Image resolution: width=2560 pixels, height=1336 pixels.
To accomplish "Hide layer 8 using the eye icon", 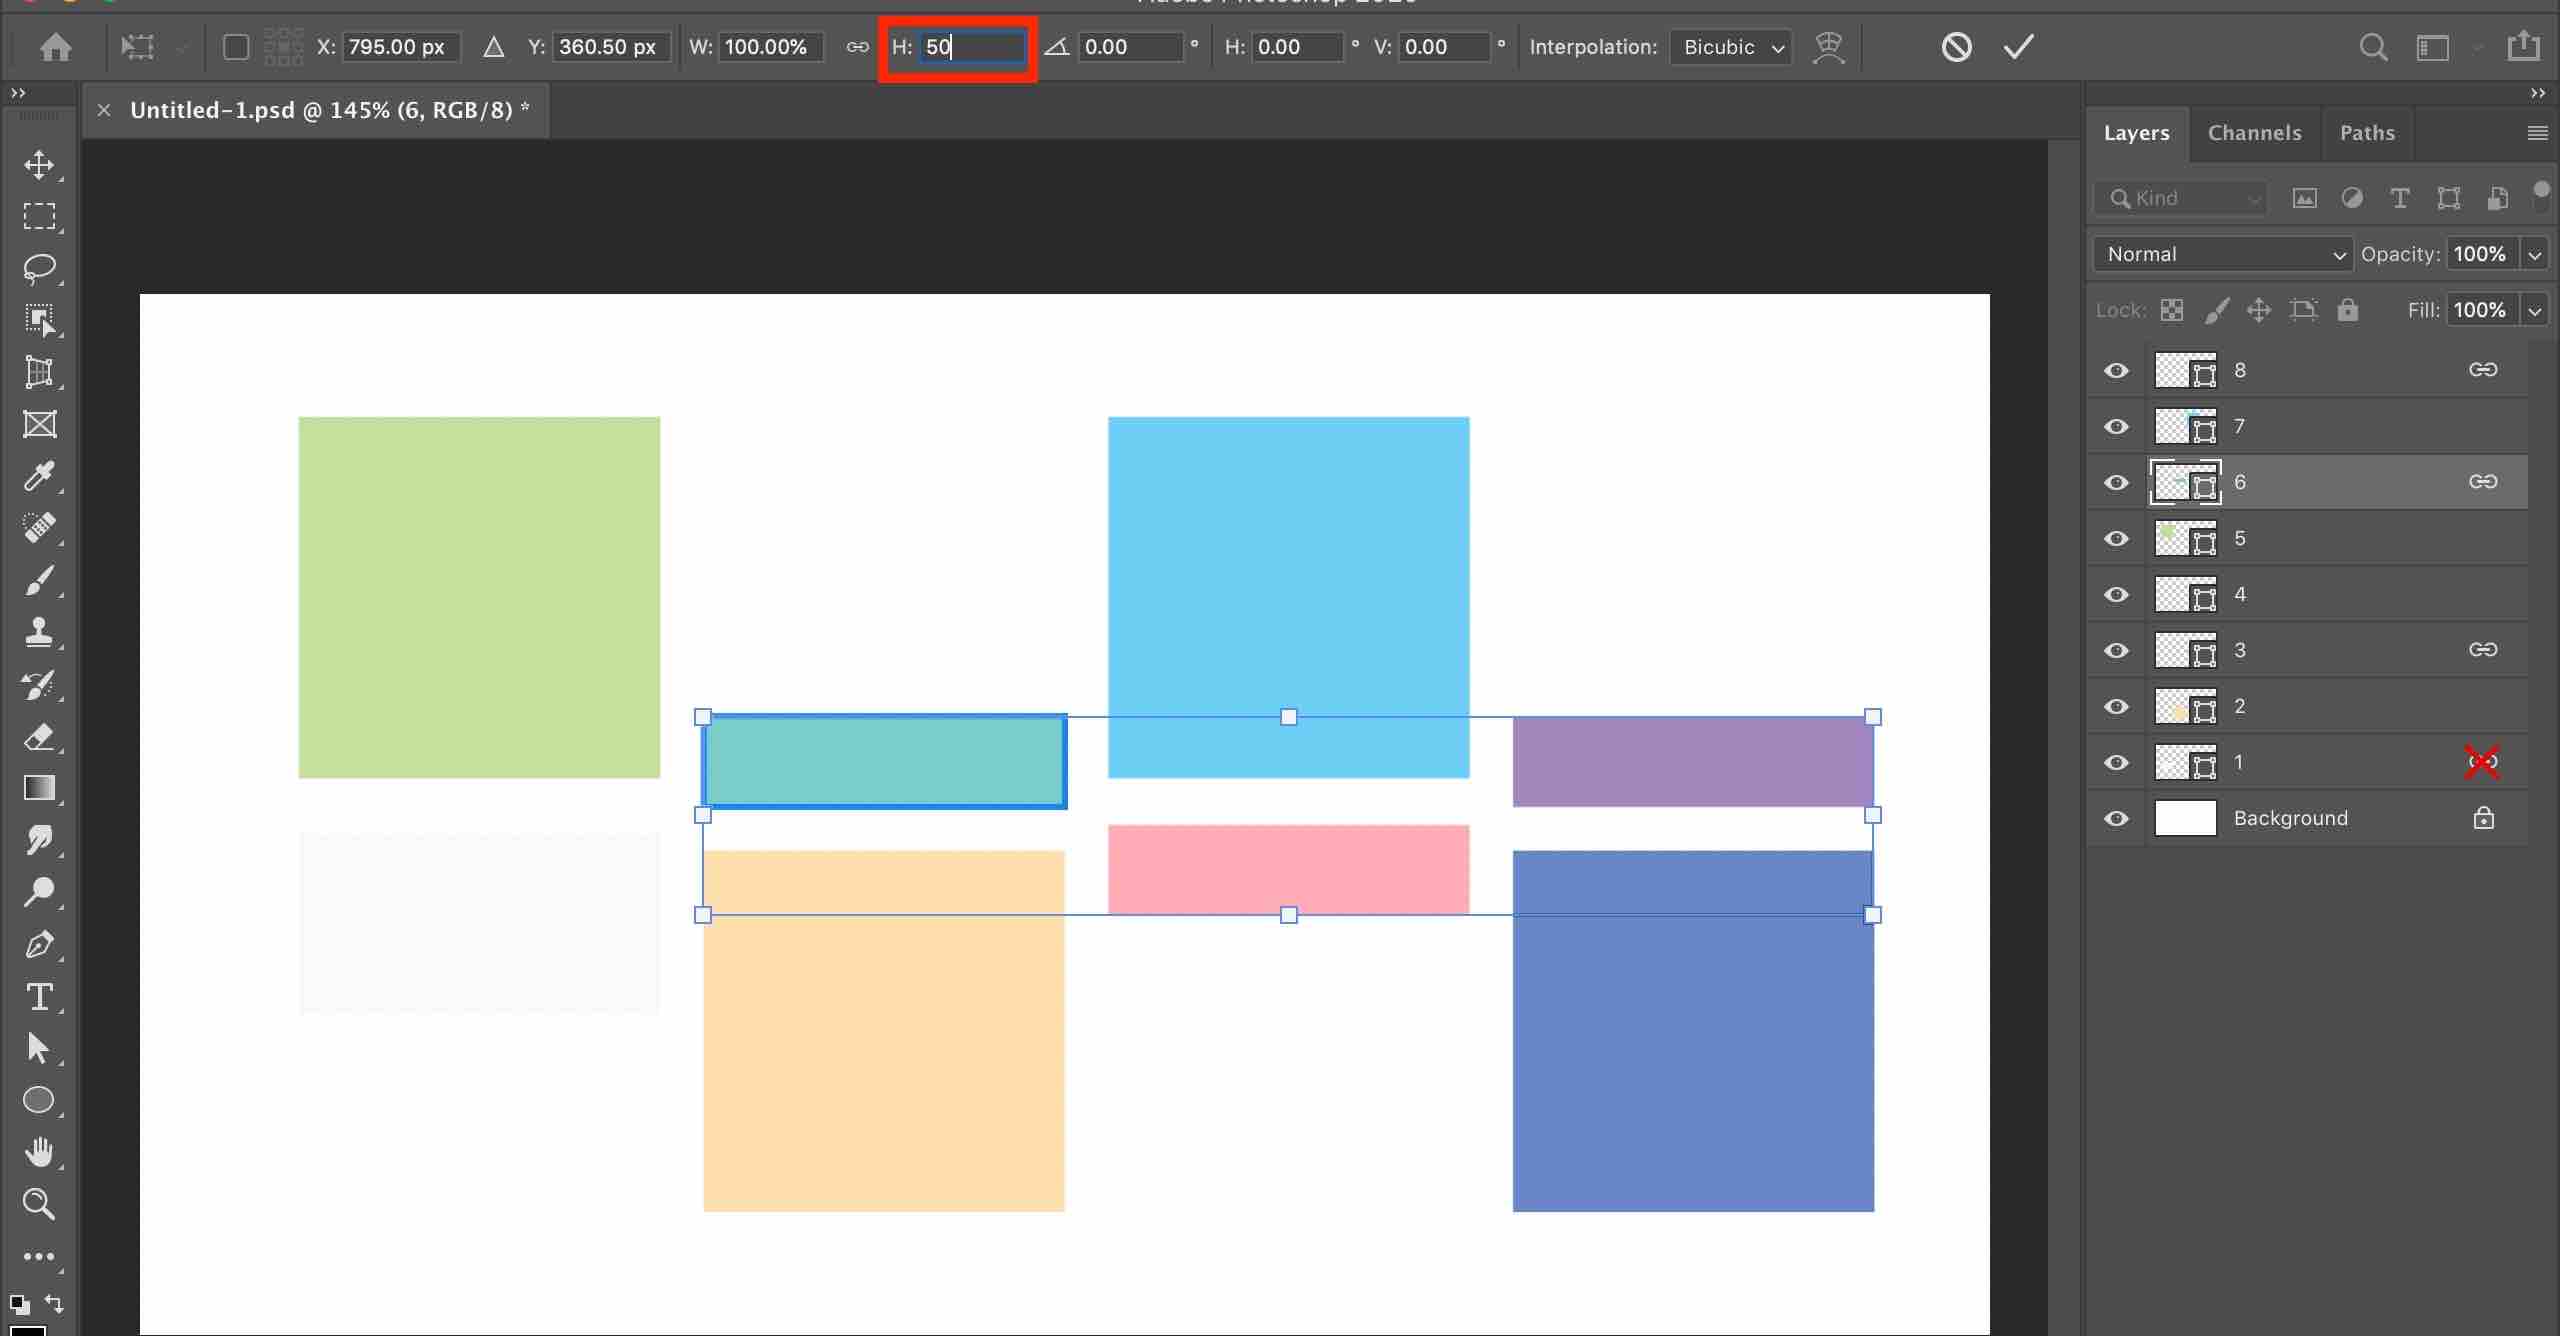I will pyautogui.click(x=2116, y=371).
